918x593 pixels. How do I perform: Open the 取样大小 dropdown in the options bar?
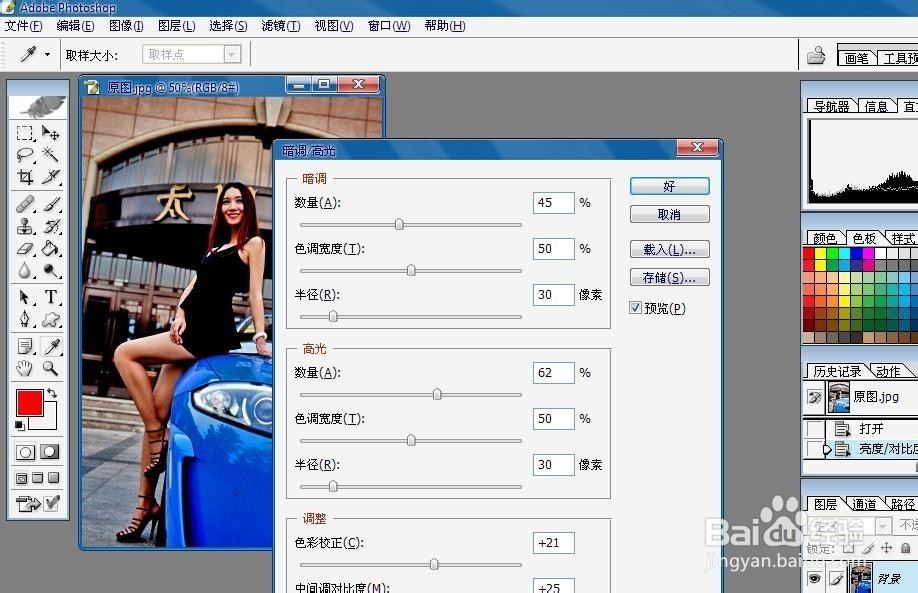click(x=232, y=55)
